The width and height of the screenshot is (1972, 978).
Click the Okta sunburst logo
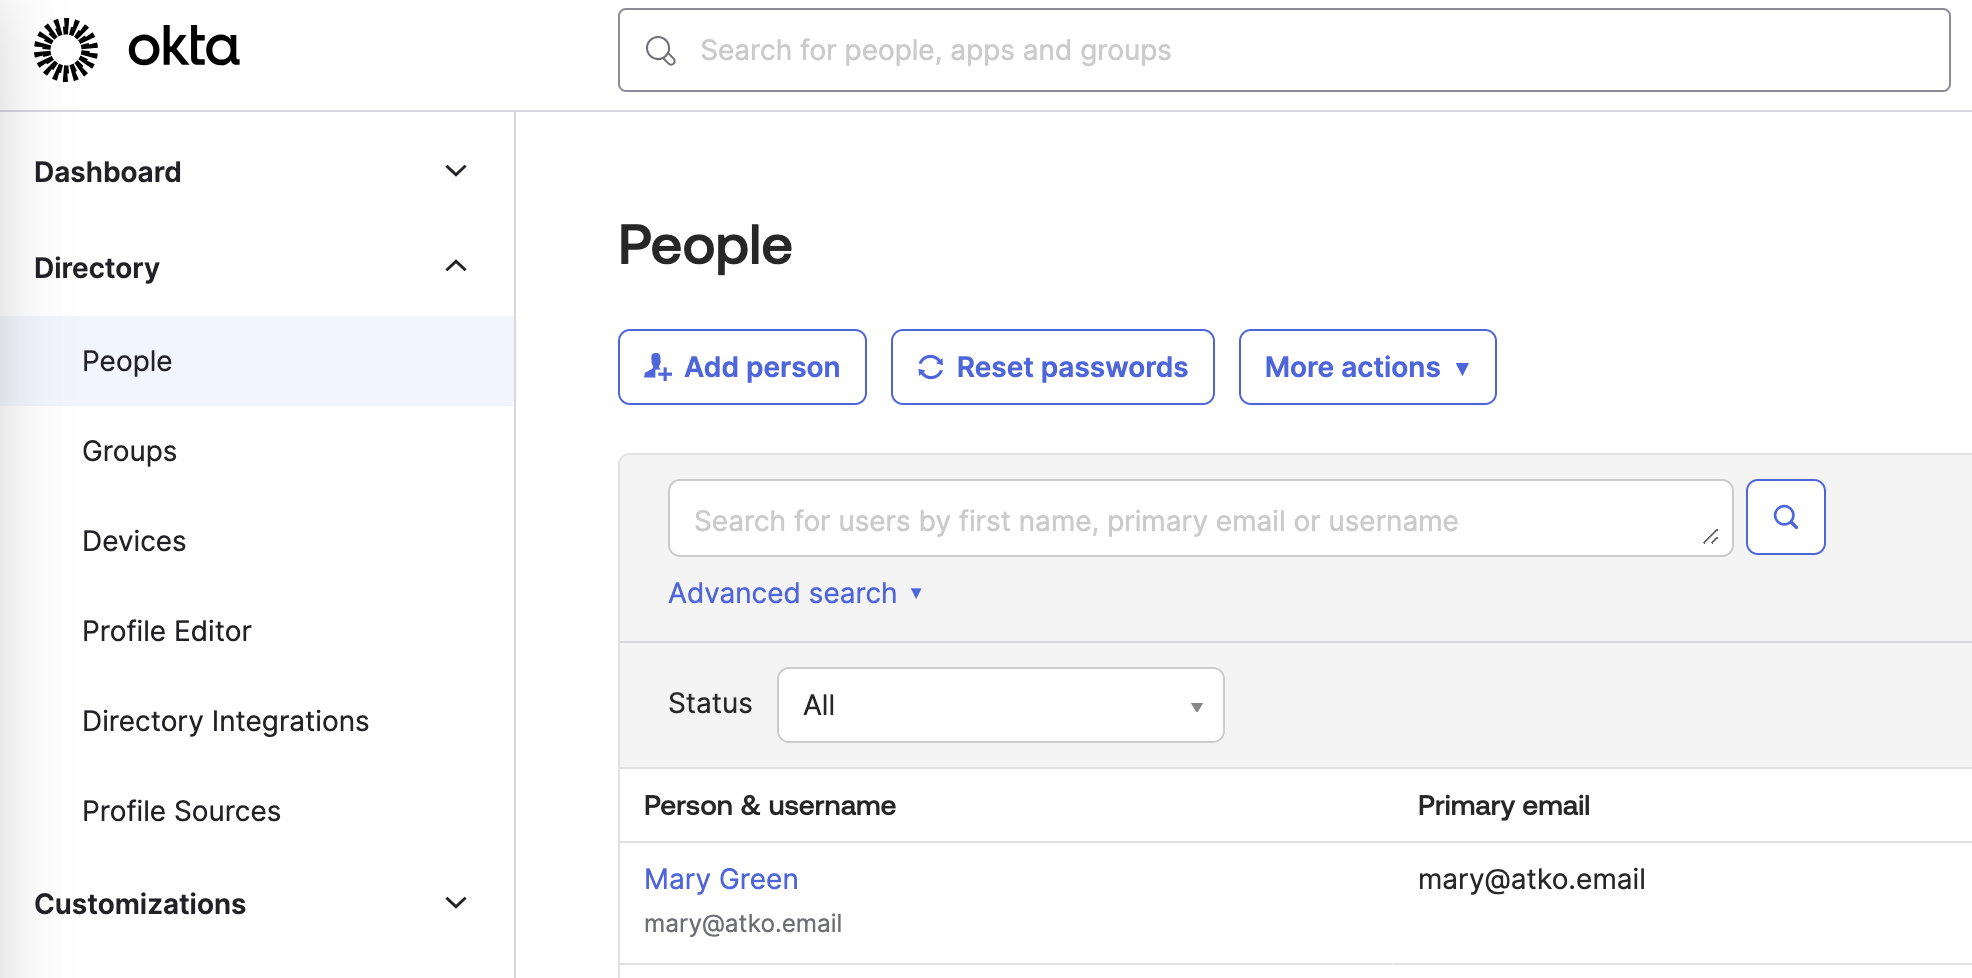coord(66,49)
